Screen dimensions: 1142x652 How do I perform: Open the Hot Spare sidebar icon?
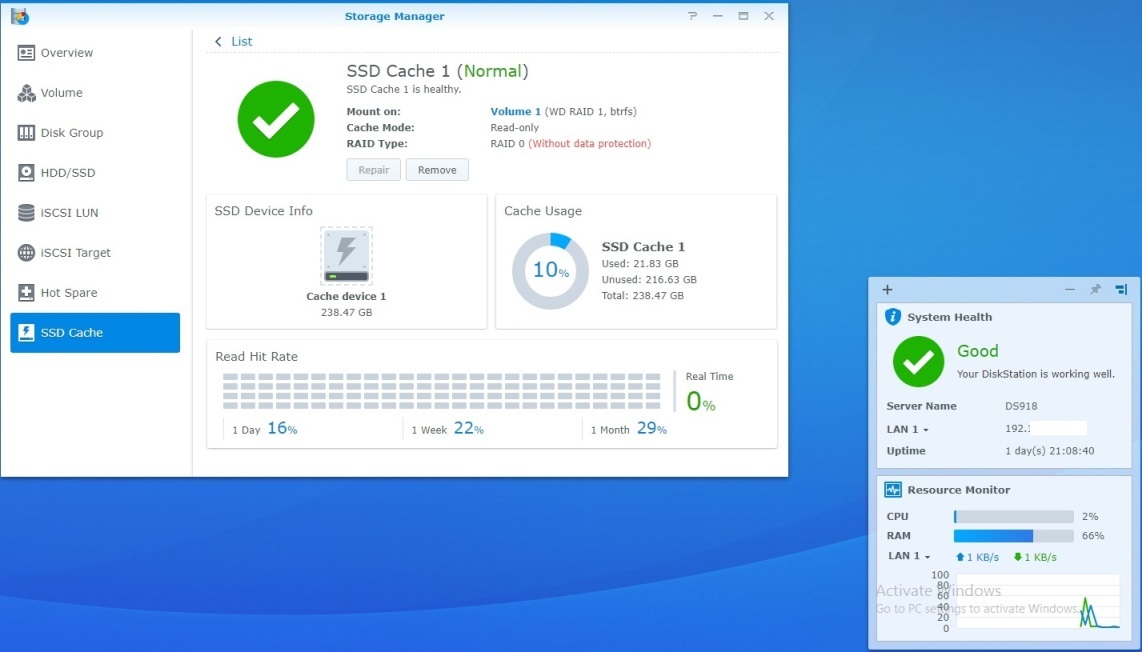(26, 293)
